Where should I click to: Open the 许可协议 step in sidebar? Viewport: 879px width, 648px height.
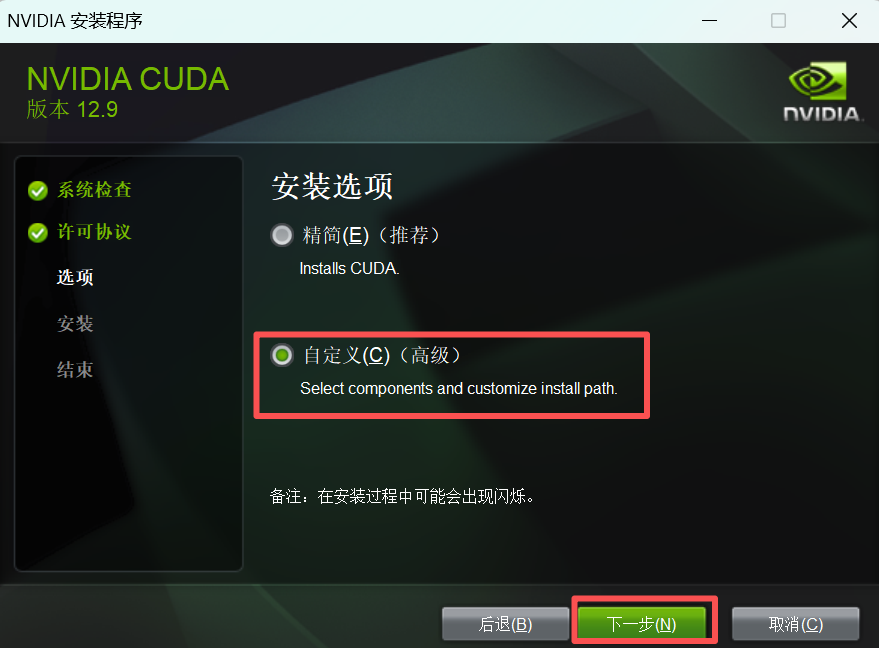click(x=95, y=232)
